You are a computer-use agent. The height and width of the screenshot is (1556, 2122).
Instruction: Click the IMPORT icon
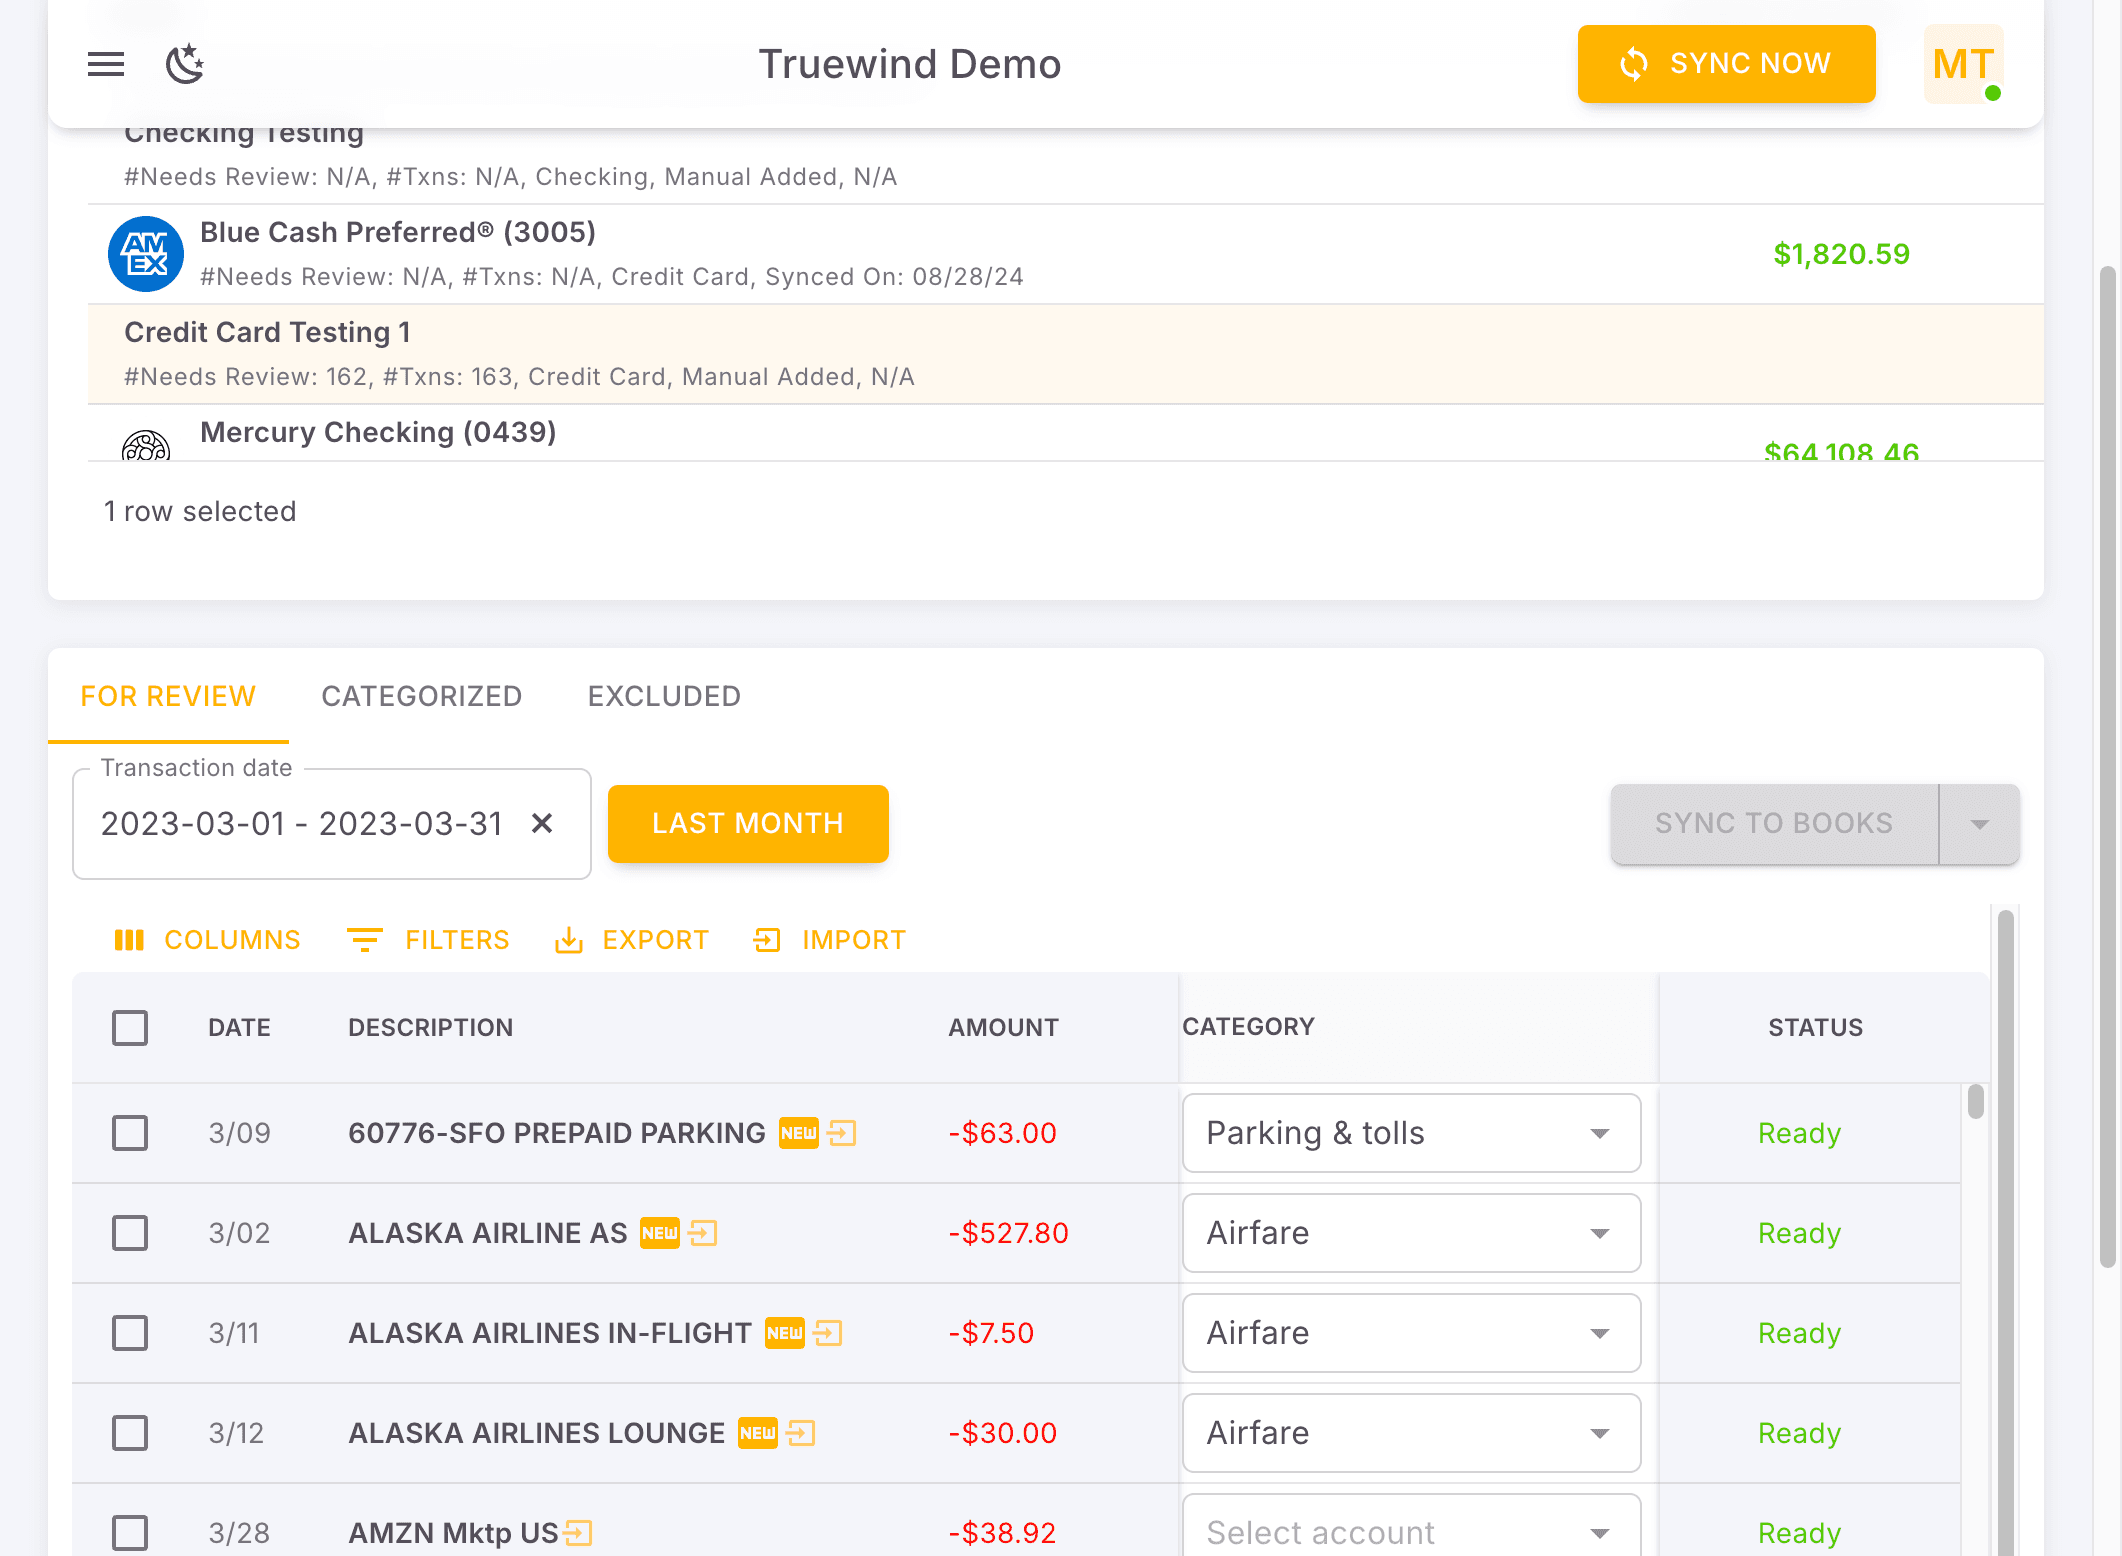[x=766, y=940]
